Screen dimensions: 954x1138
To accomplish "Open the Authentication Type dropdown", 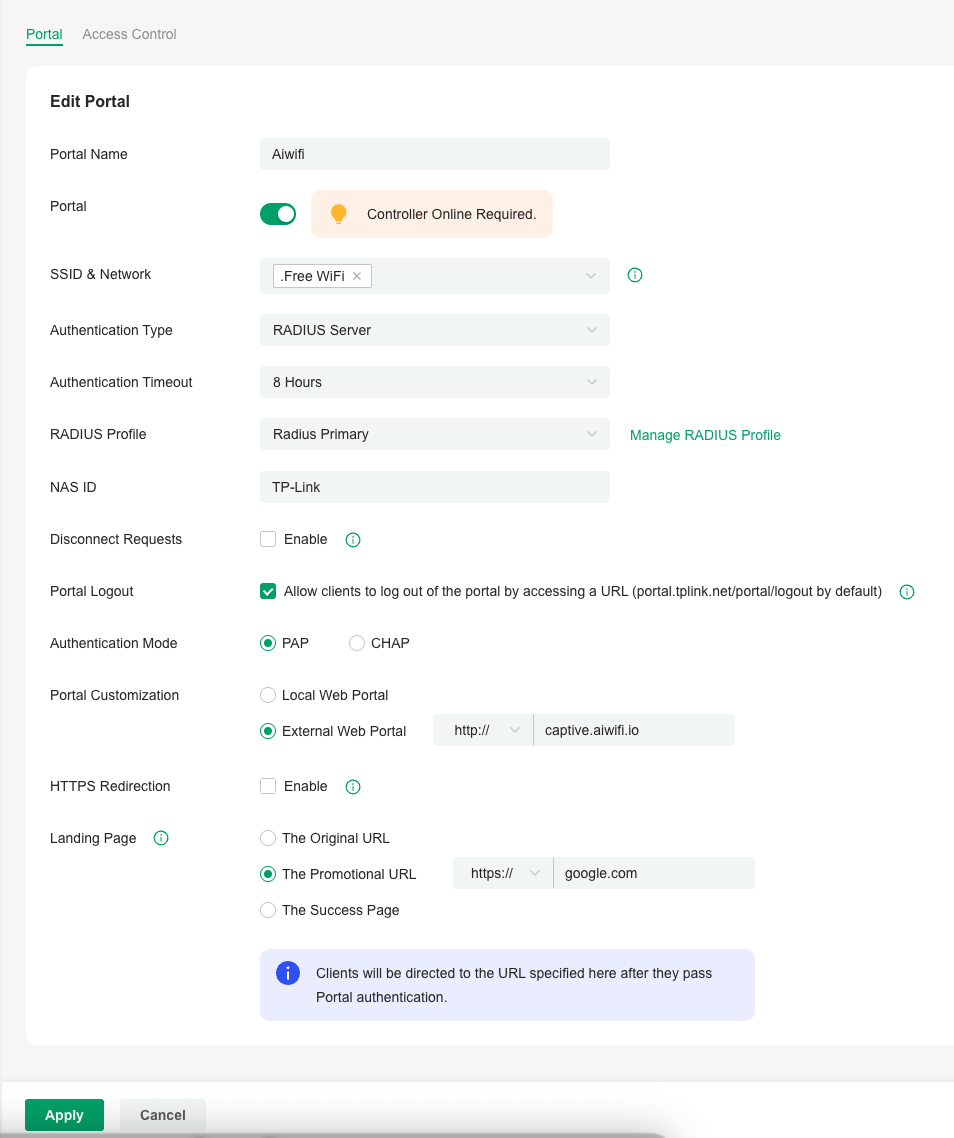I will [x=435, y=330].
